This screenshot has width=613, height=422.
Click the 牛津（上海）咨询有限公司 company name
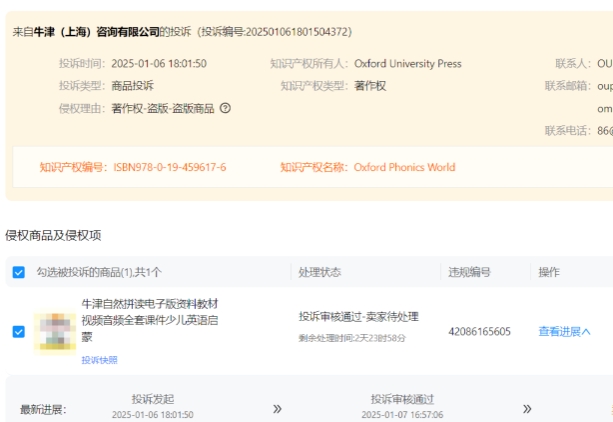[96, 32]
